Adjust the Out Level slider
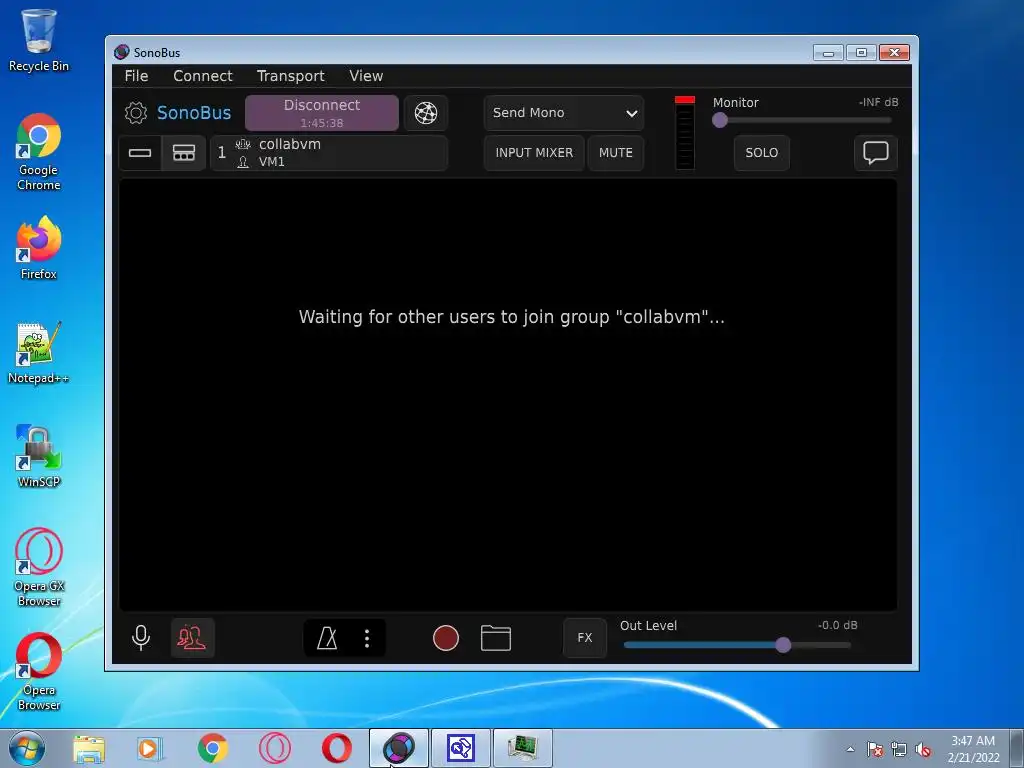Viewport: 1024px width, 768px height. (x=737, y=645)
